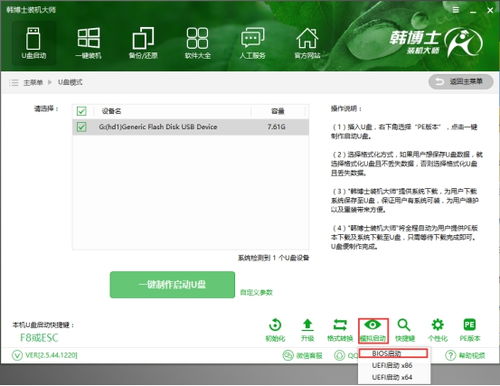Open the 软件大全 software collection icon
500x386 pixels.
tap(197, 43)
